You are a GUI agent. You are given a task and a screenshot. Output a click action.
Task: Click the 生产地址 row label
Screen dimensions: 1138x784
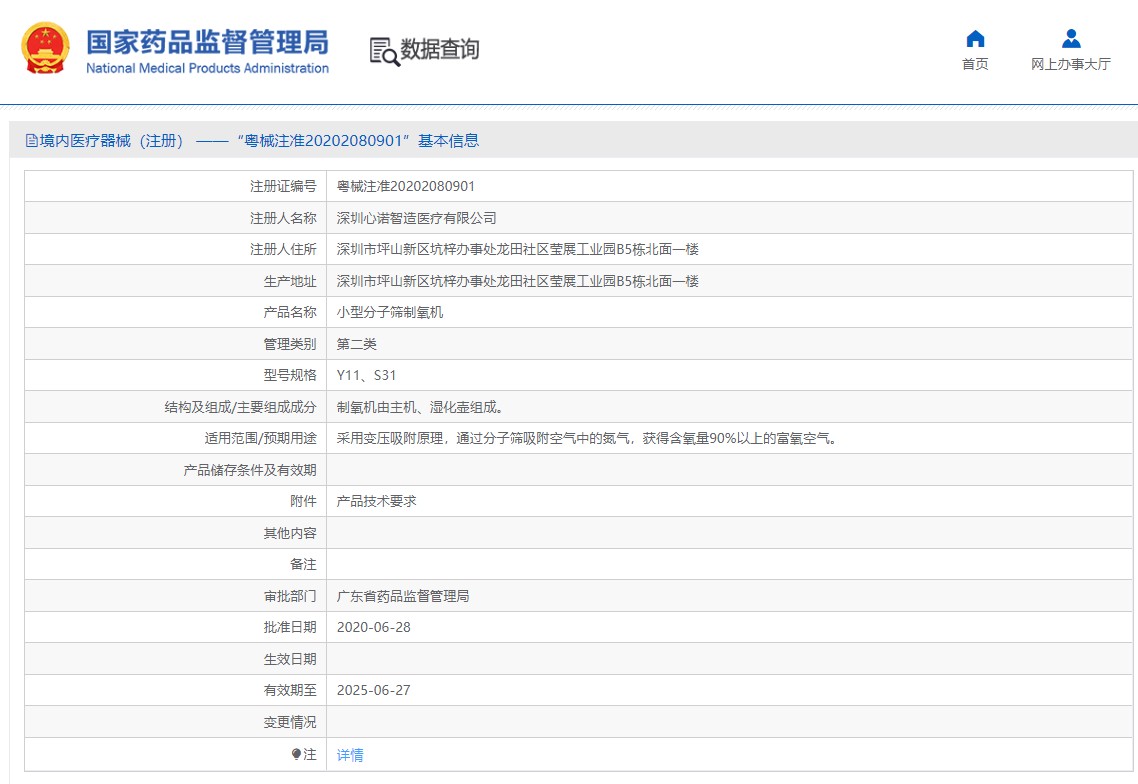[x=290, y=281]
